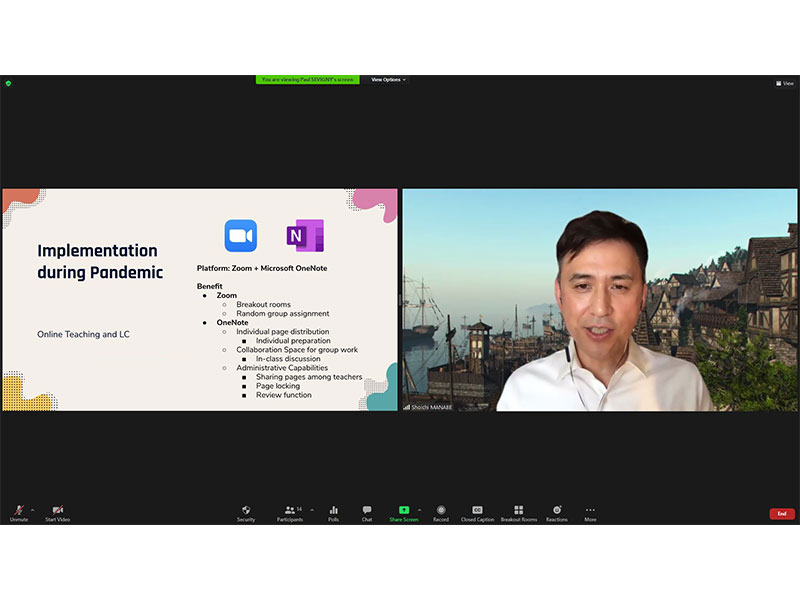800x600 pixels.
Task: Click the shared slide 'Implementation during Pandemic'
Action: [x=200, y=299]
